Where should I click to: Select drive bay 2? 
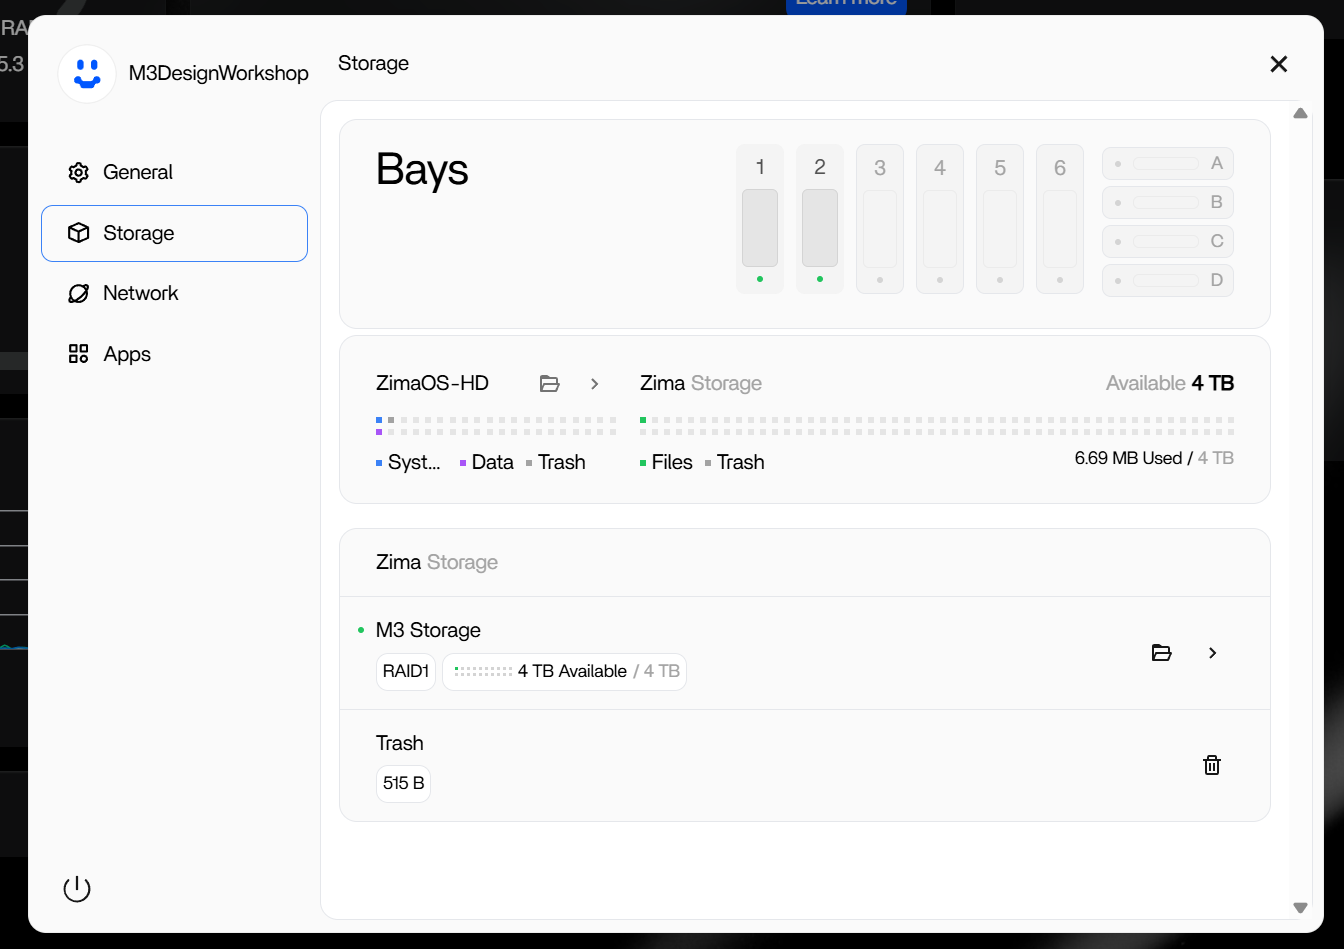coord(820,220)
